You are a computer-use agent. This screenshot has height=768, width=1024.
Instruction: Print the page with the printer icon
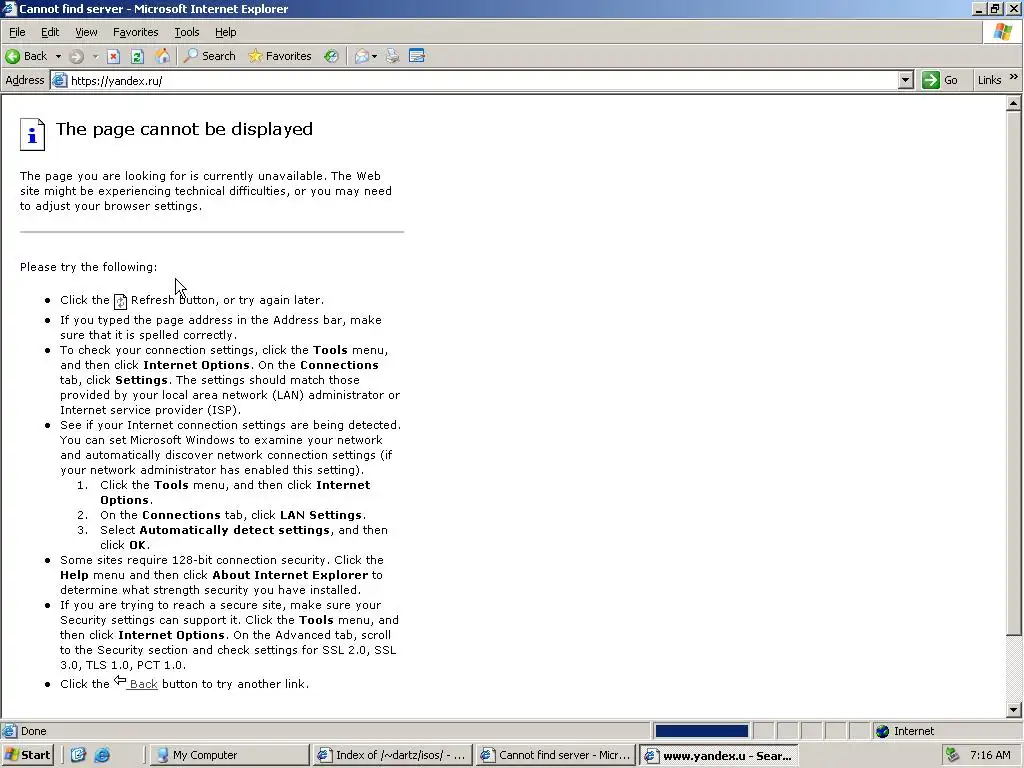(392, 56)
